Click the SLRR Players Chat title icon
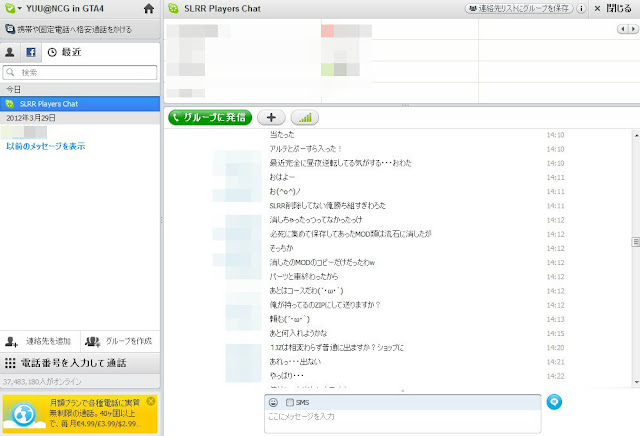 pos(173,8)
